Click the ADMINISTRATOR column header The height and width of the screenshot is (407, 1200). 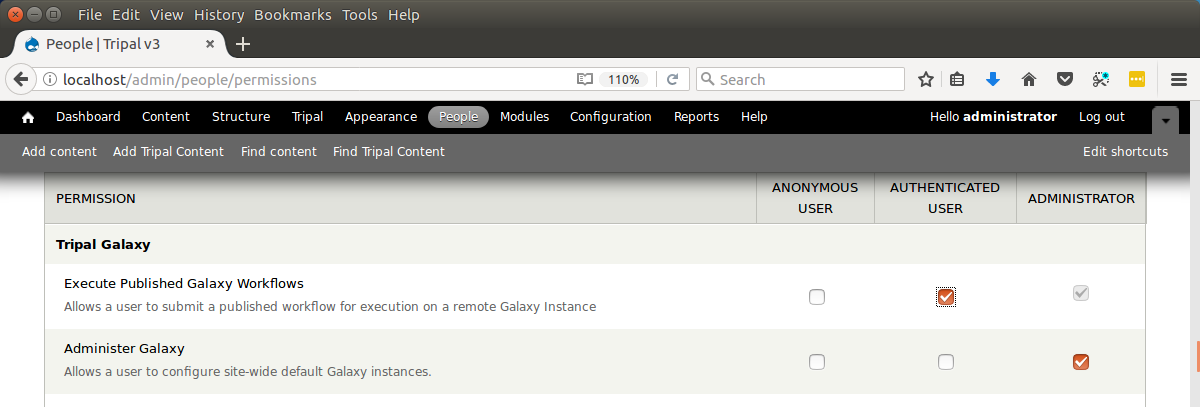(x=1081, y=199)
